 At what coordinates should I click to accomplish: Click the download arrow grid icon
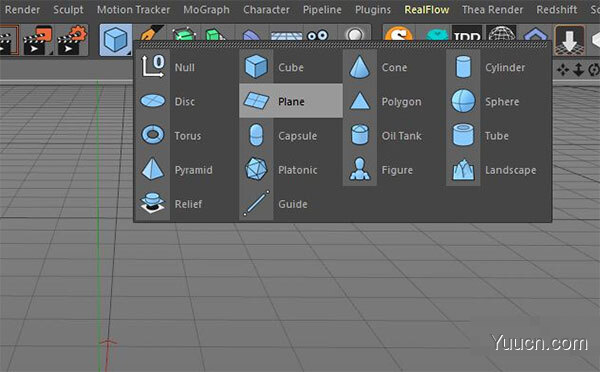pos(569,40)
